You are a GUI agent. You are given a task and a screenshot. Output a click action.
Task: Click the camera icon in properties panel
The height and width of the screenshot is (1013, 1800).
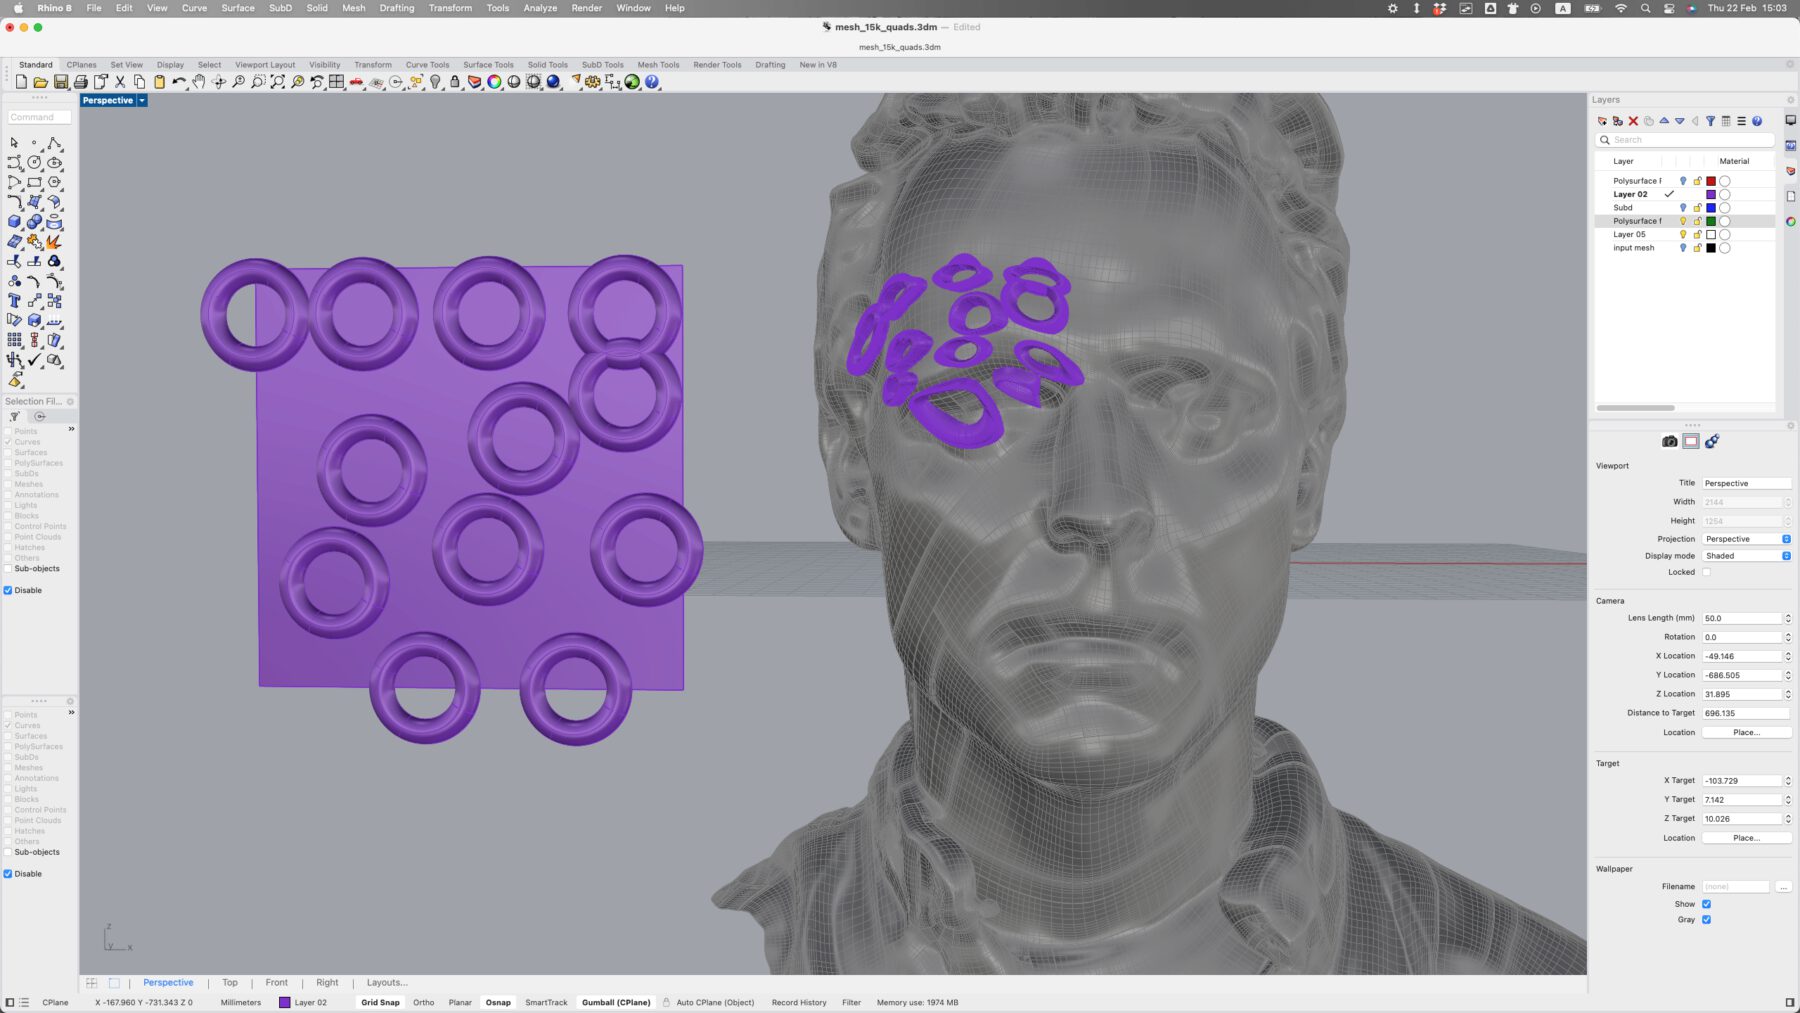[x=1669, y=441]
